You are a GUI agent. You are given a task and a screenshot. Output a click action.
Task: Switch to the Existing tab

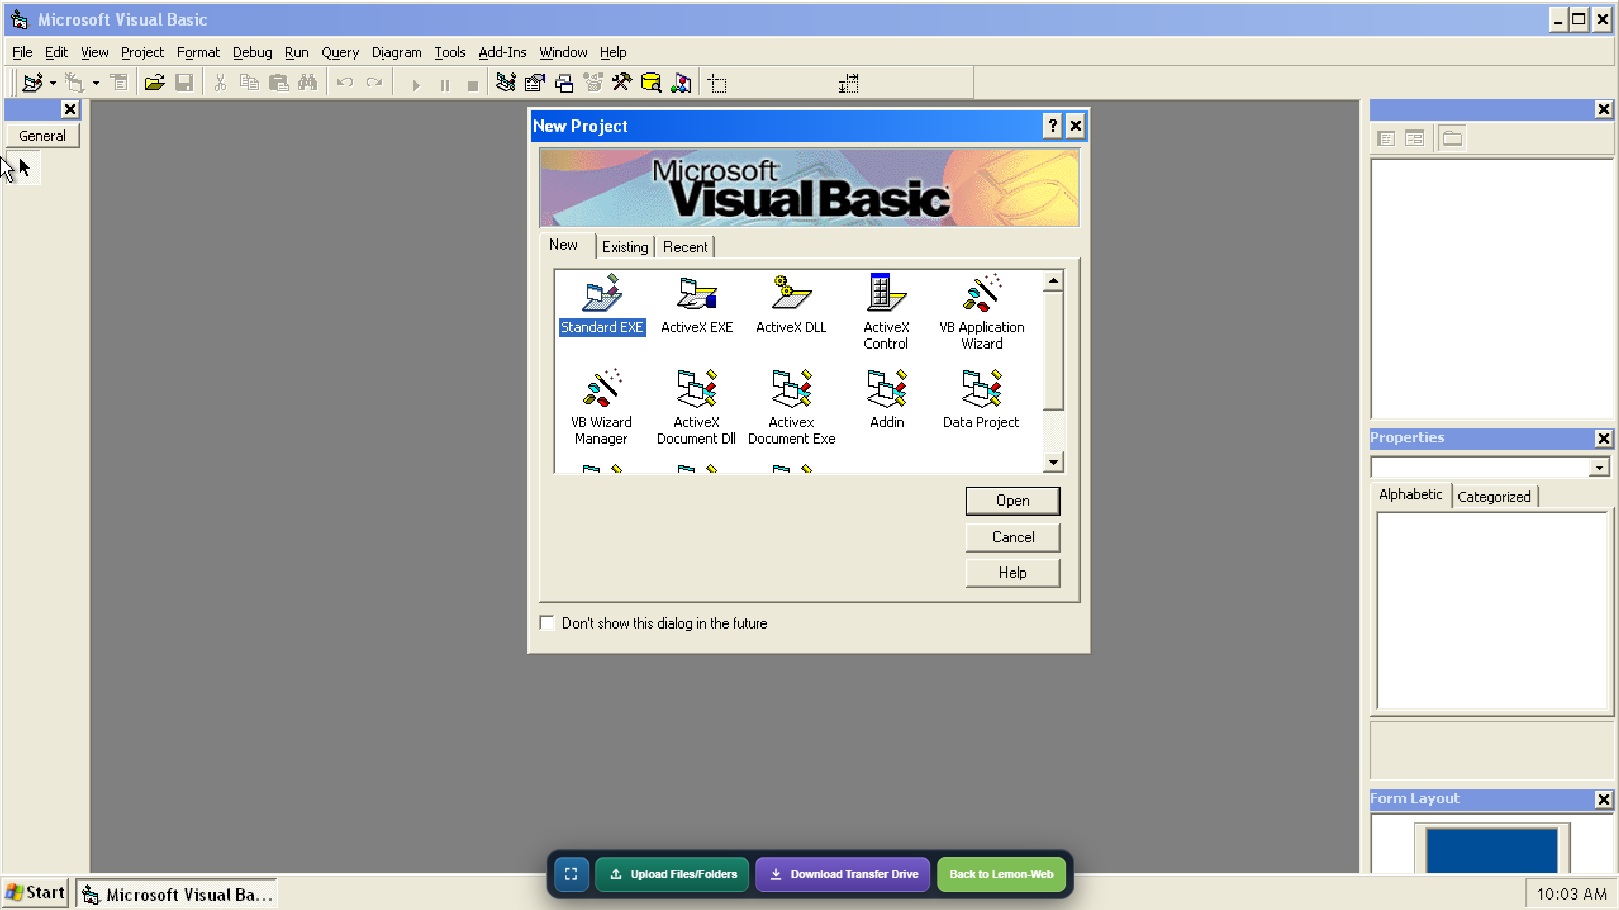click(625, 247)
